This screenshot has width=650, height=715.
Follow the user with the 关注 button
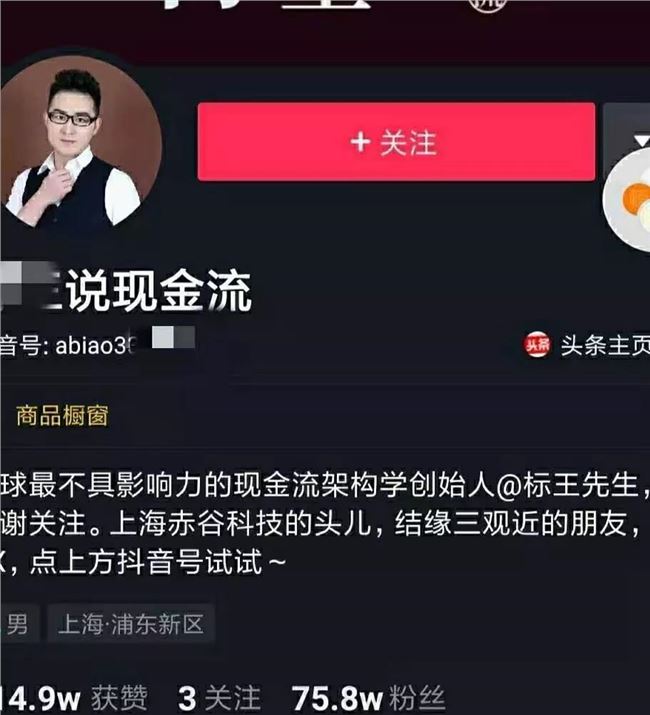(x=396, y=142)
